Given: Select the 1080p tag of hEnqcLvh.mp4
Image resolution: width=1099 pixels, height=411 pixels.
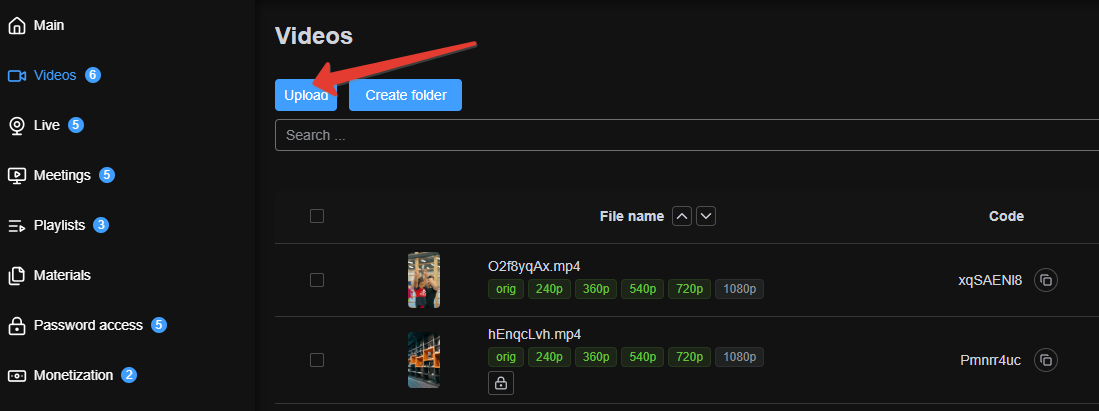Looking at the screenshot, I should (x=739, y=357).
